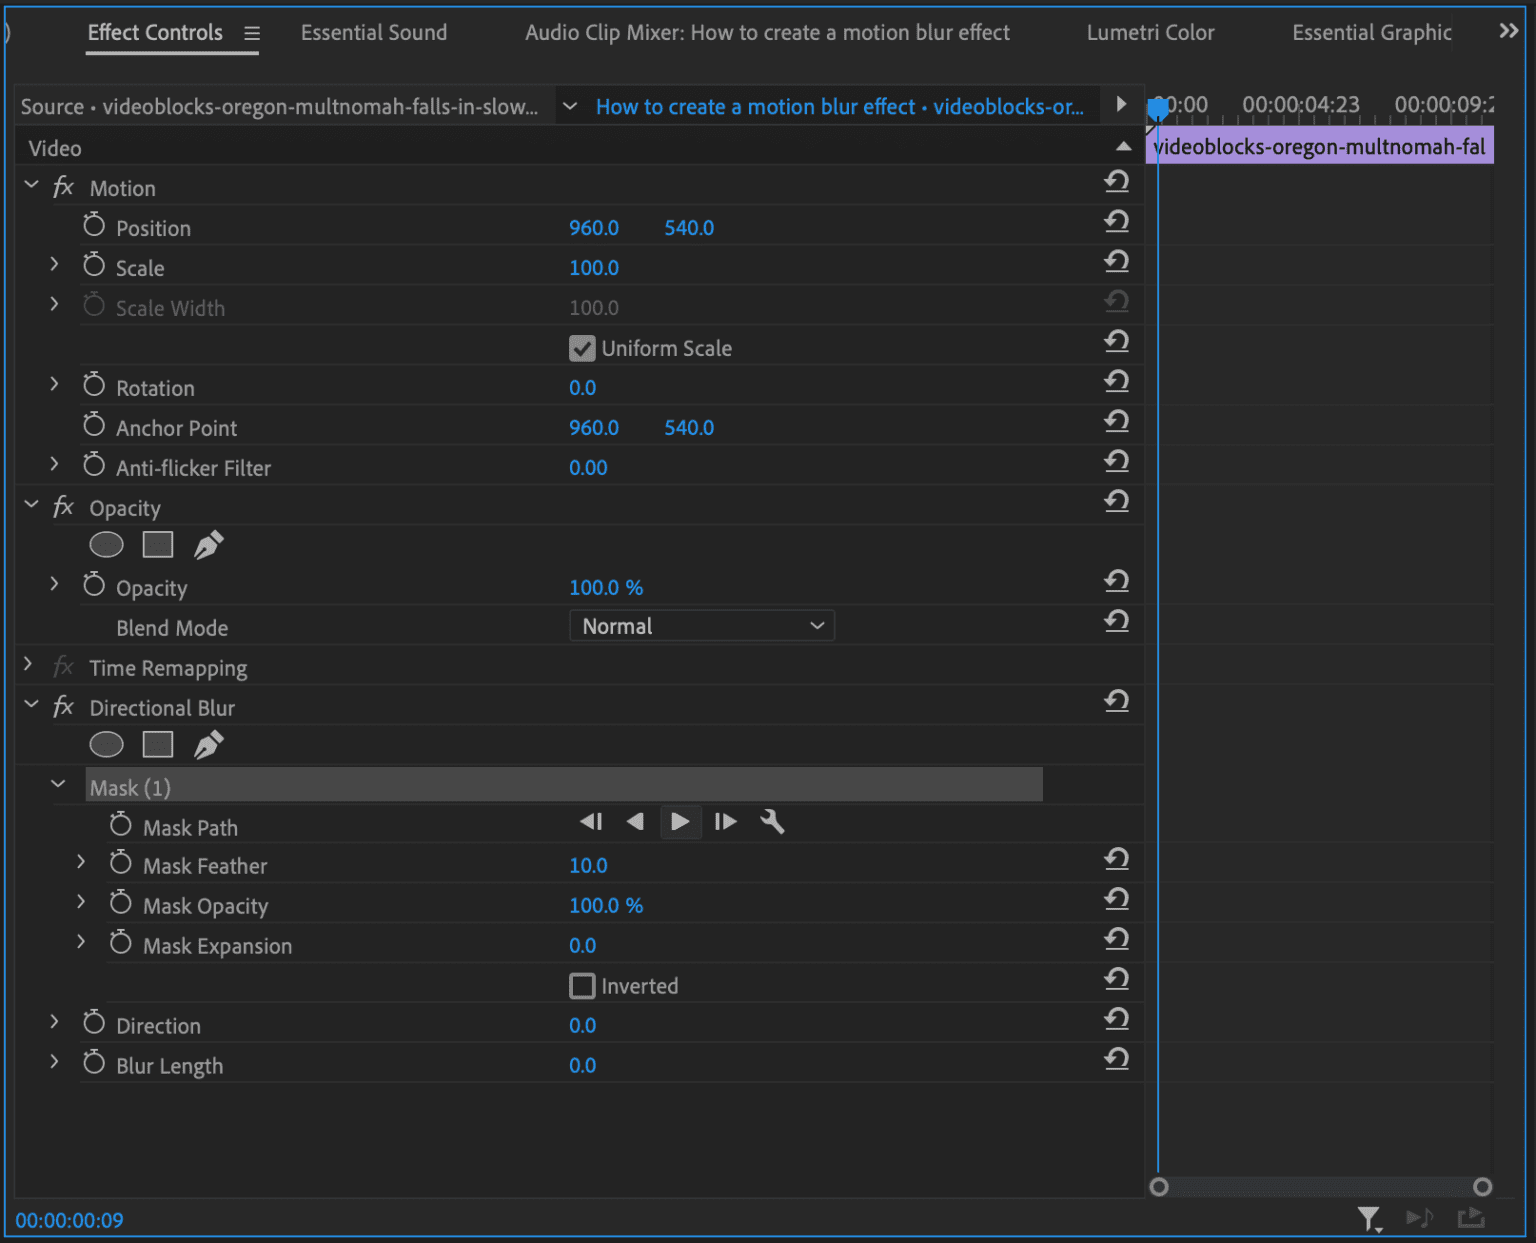The image size is (1536, 1243).
Task: Open the Audio Clip Mixer tab
Action: click(x=767, y=33)
